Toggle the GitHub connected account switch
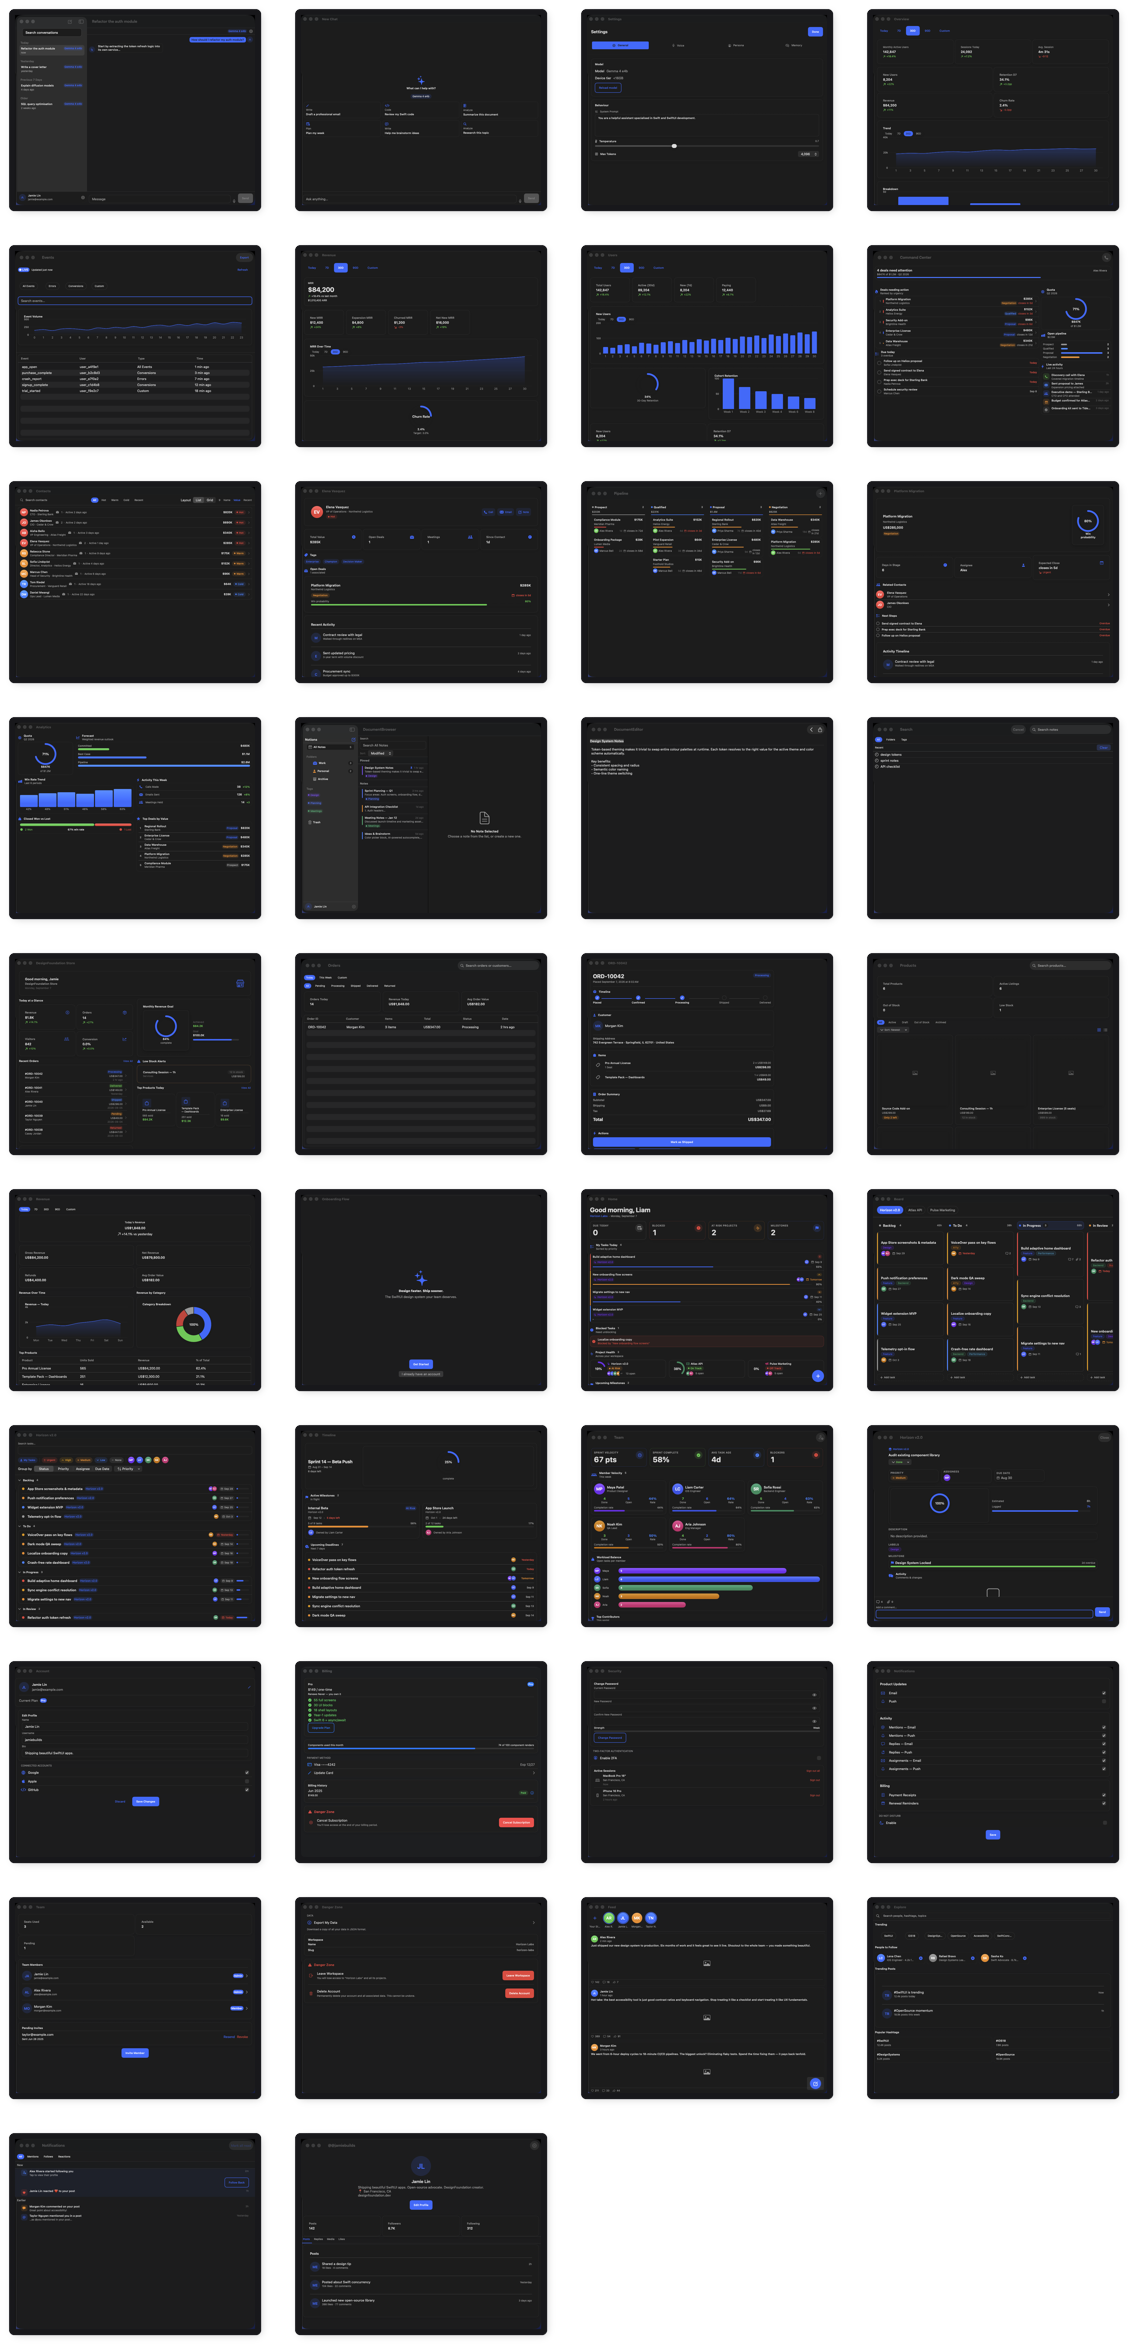The height and width of the screenshot is (2344, 1128). click(247, 1789)
